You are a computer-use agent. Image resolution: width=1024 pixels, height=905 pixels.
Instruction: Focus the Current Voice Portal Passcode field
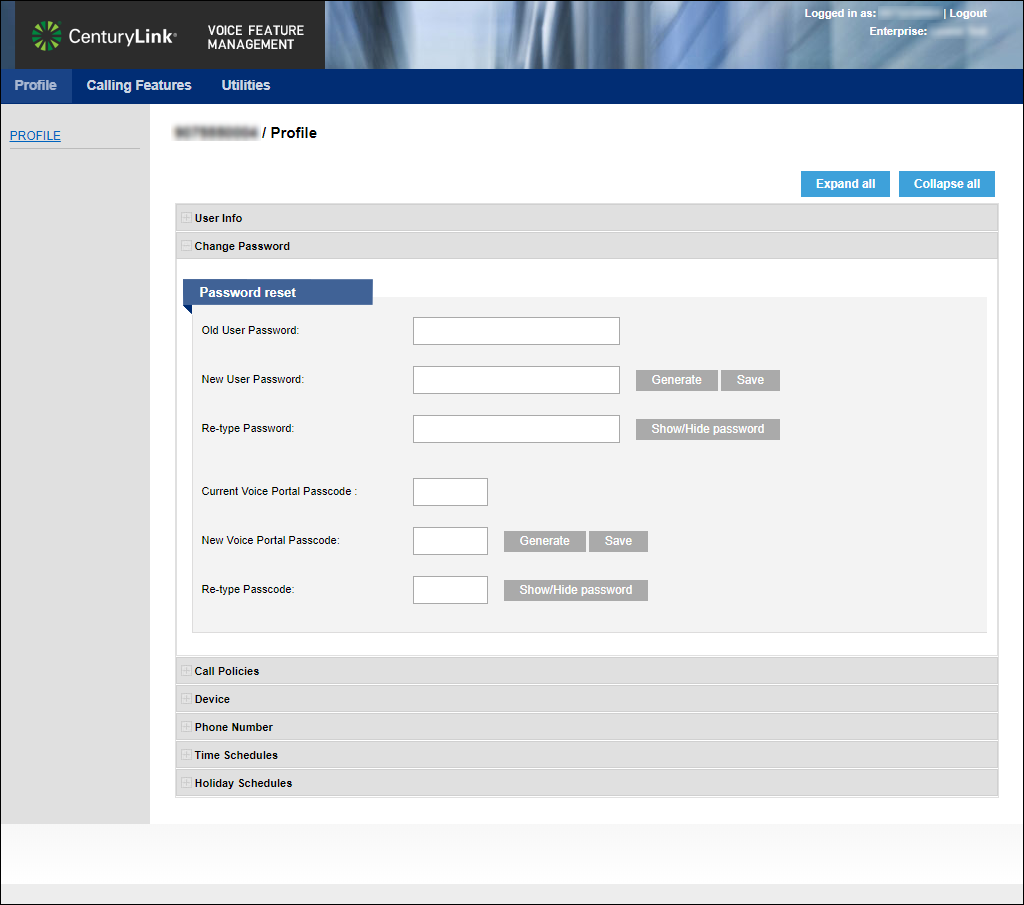(450, 492)
